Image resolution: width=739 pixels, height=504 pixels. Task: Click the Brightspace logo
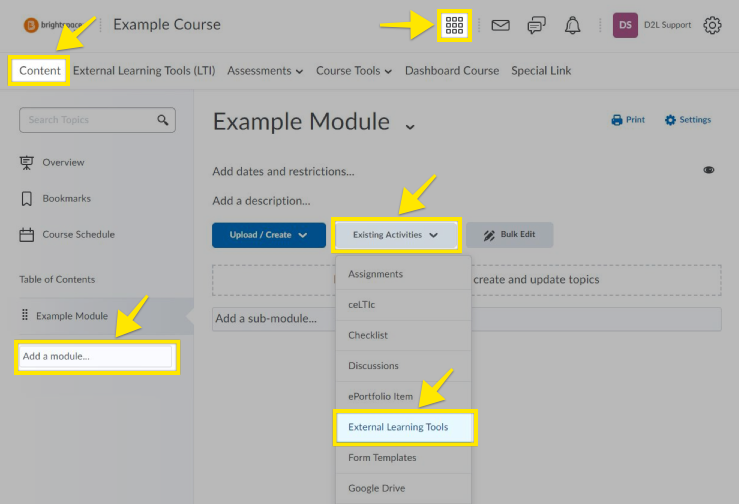click(53, 25)
